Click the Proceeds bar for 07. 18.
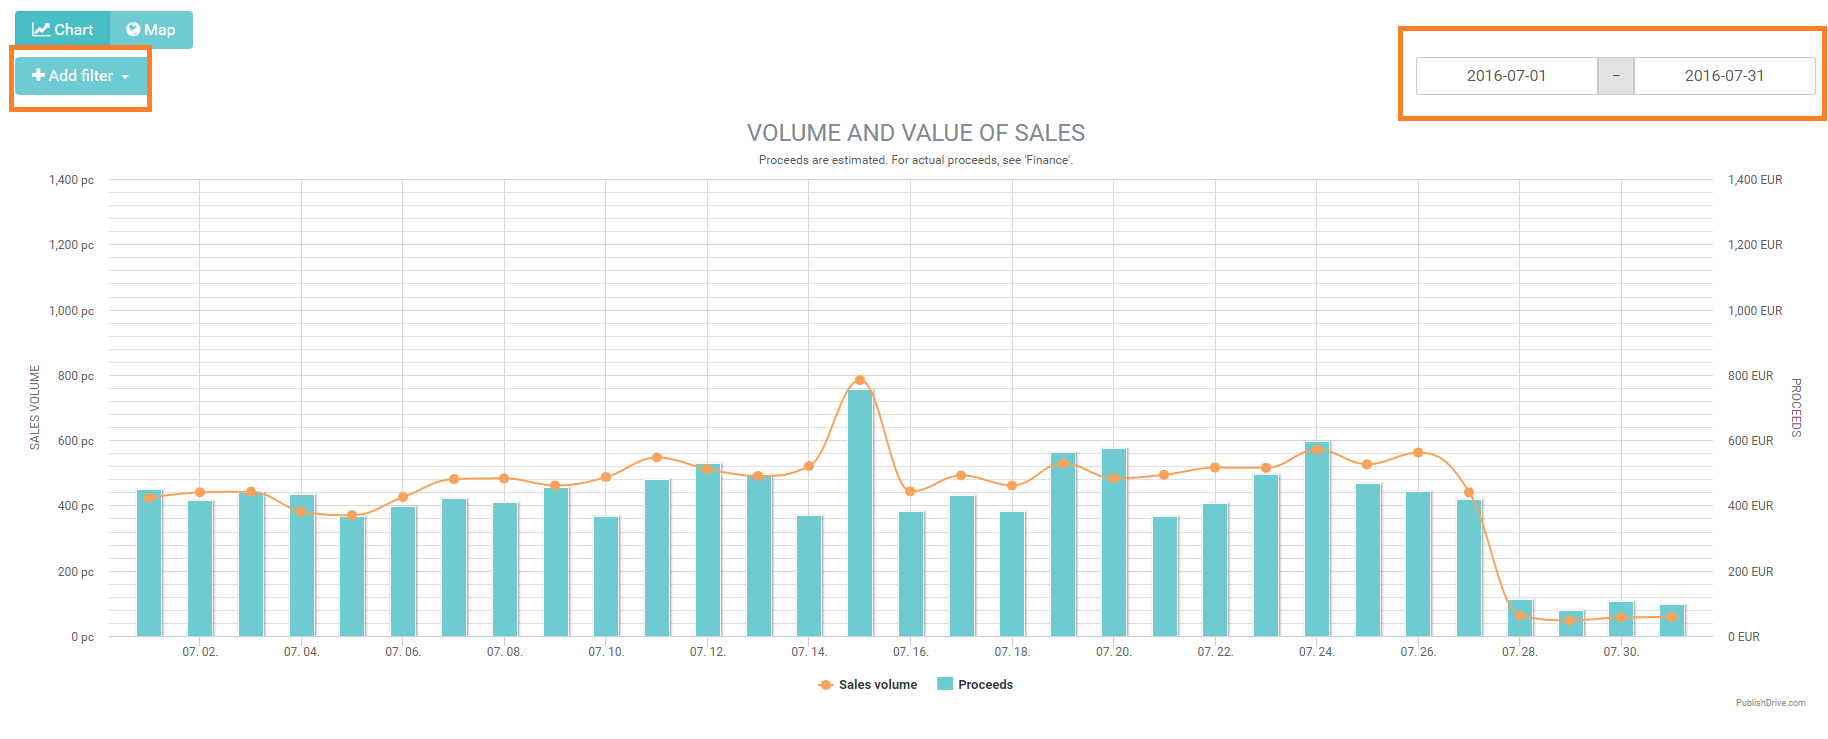Viewport: 1828px width, 739px height. [1012, 574]
